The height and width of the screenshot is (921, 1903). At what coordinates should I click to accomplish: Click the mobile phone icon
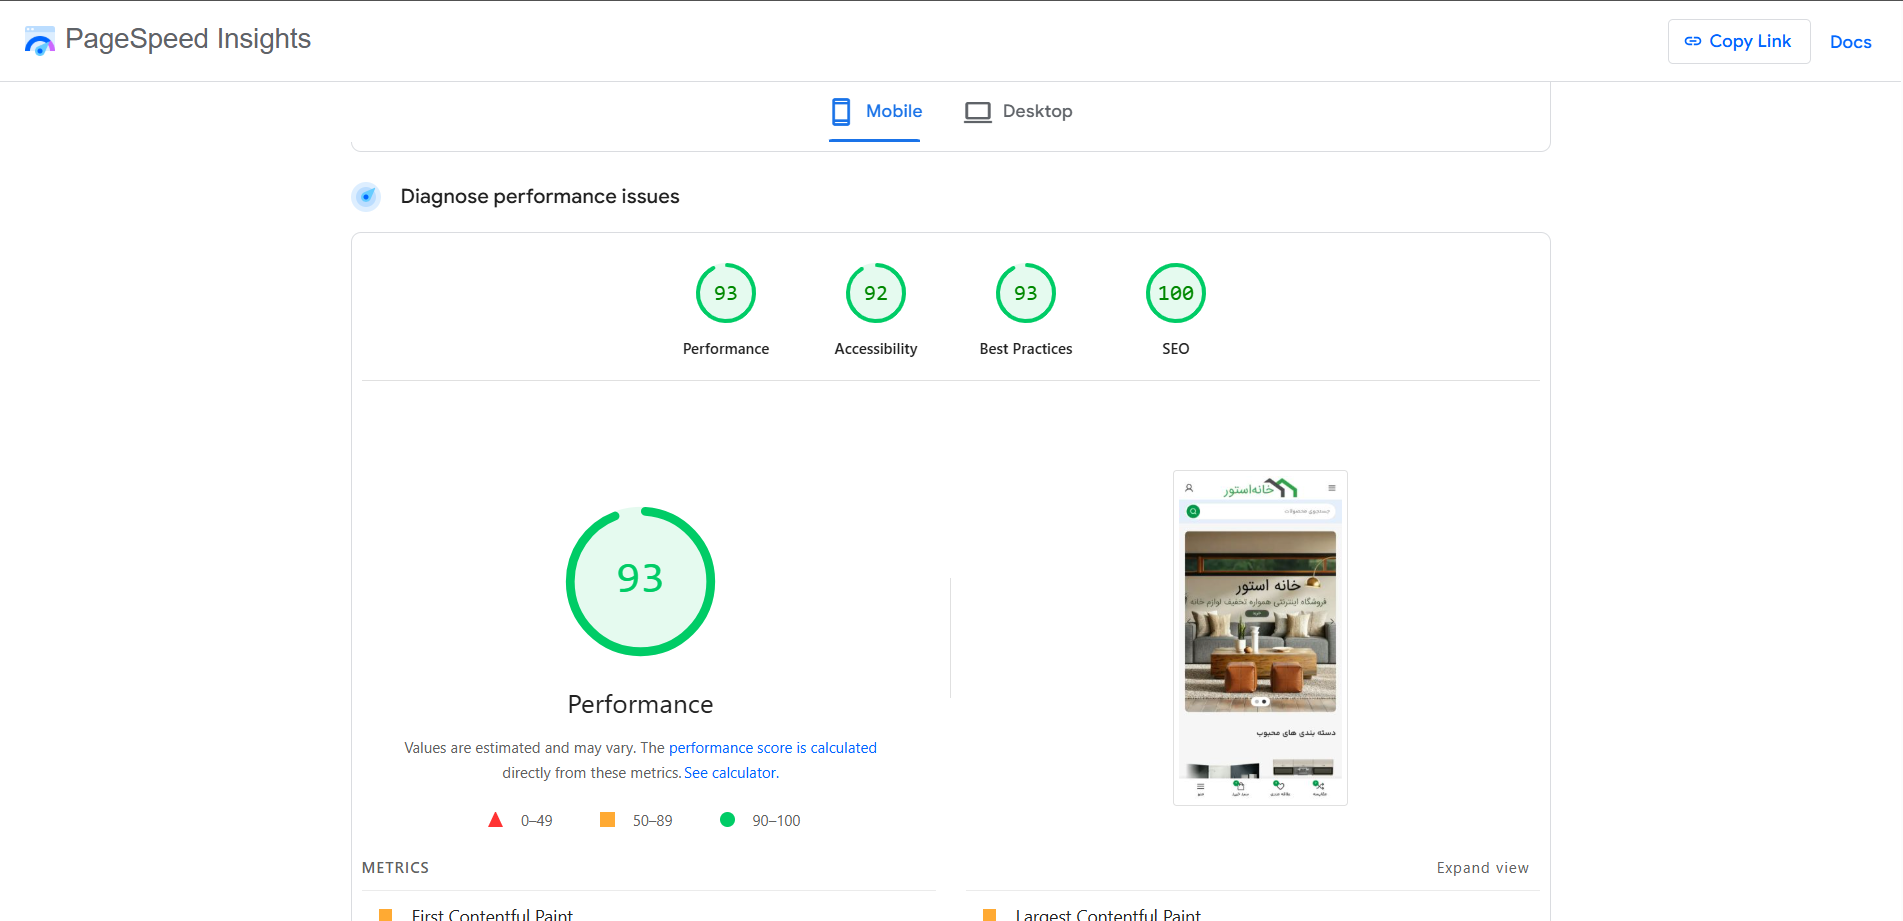[841, 111]
